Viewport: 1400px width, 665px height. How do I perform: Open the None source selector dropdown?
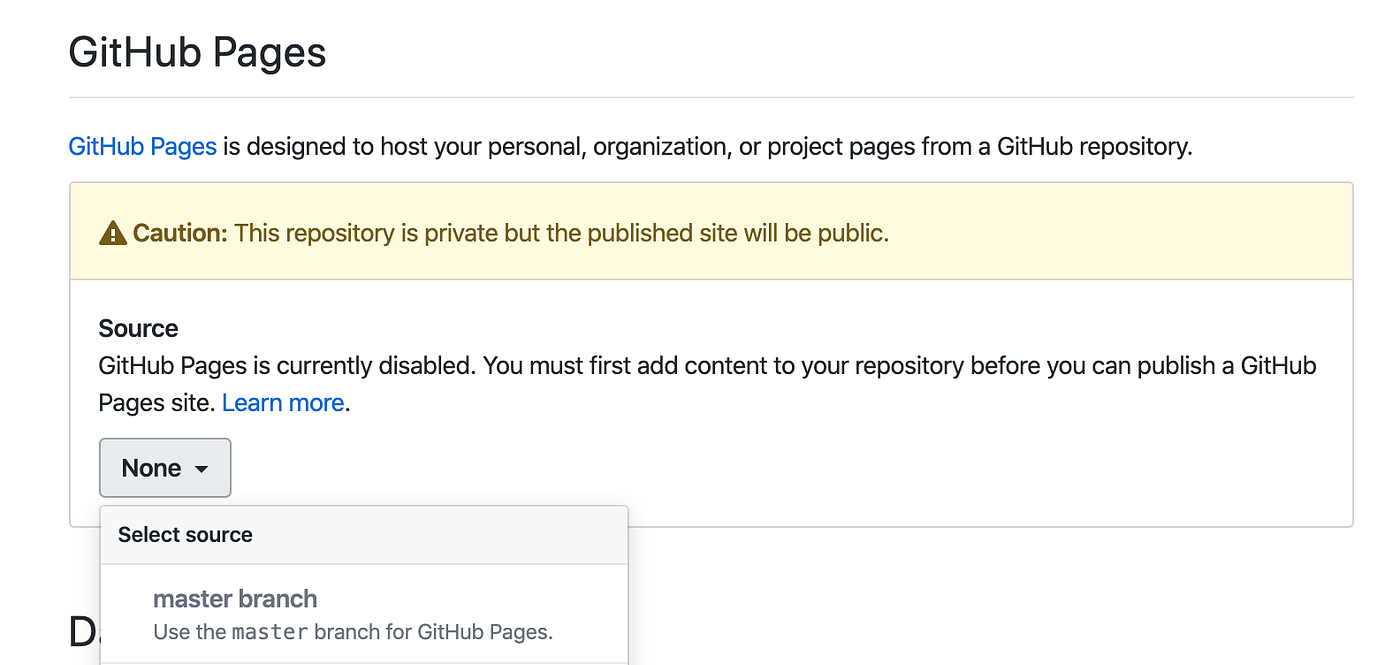164,467
